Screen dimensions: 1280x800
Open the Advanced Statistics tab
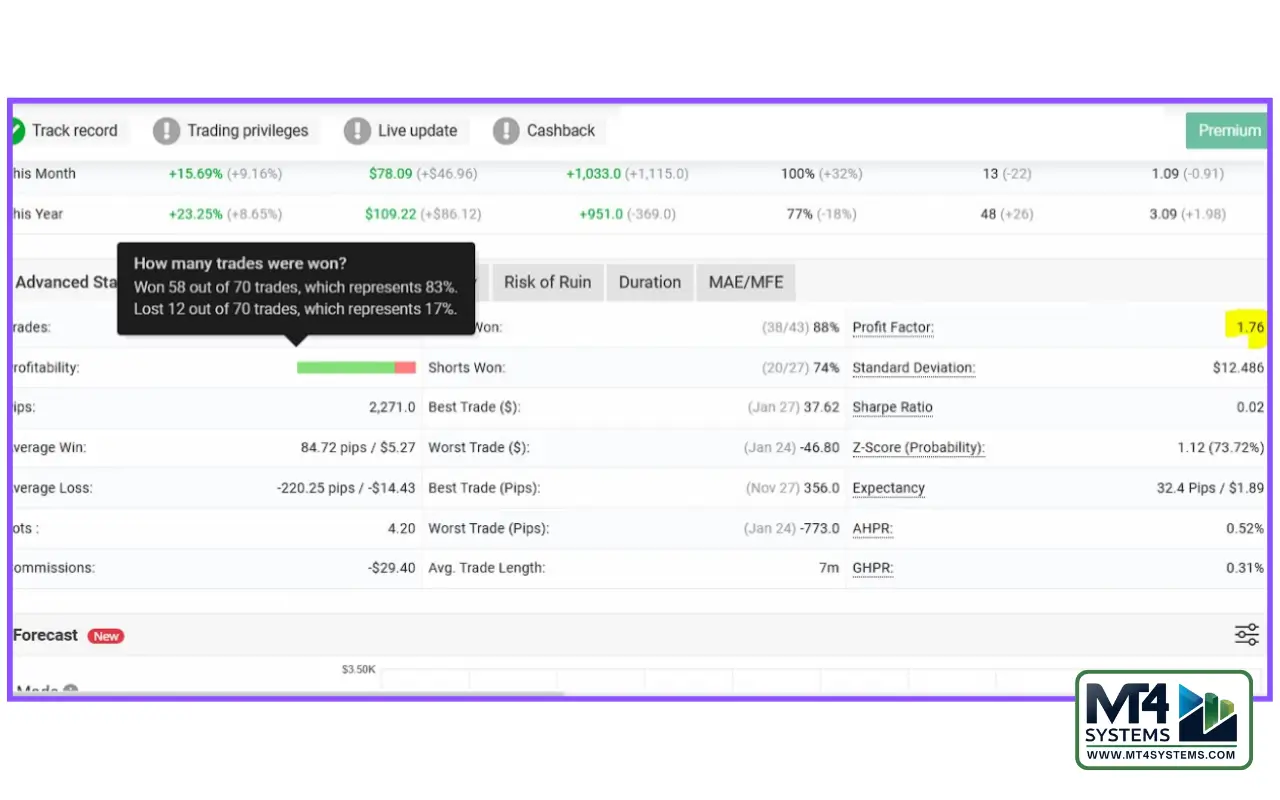(x=66, y=282)
